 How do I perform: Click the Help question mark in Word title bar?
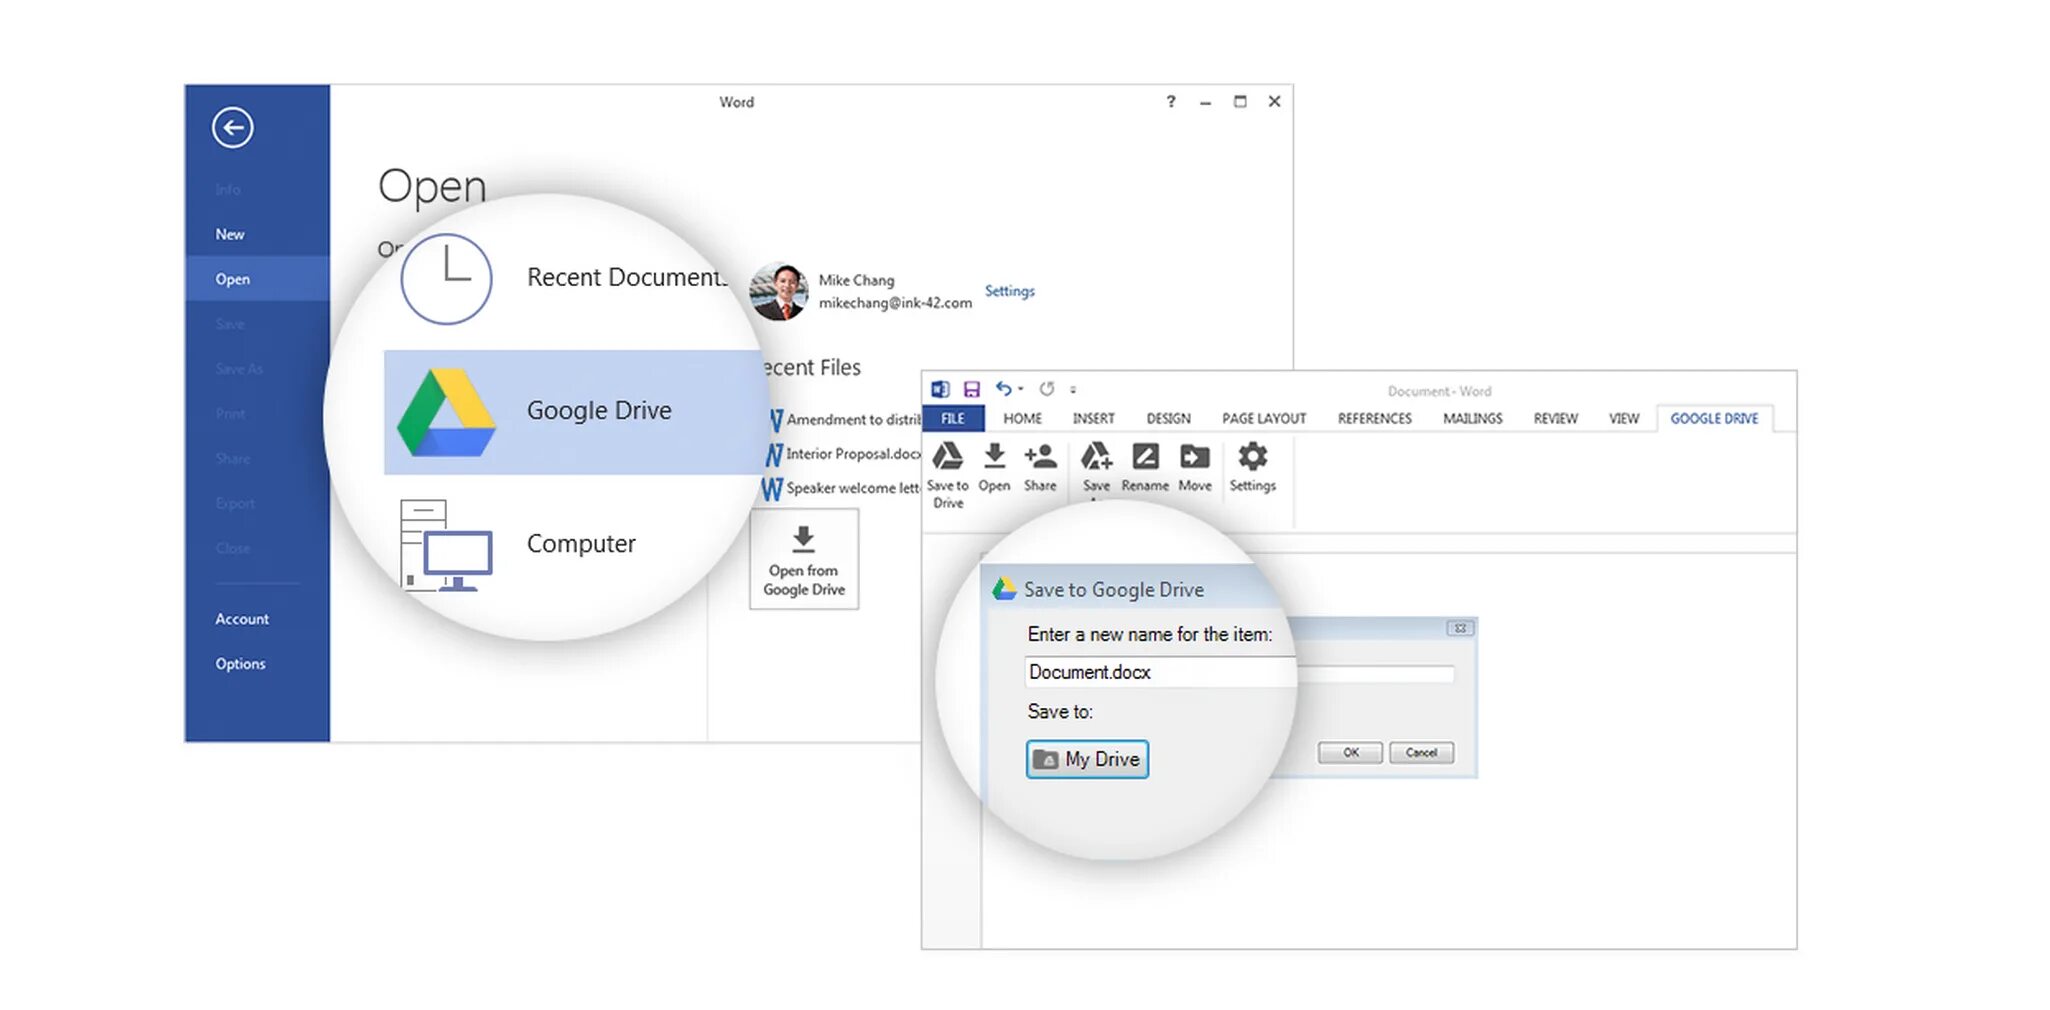(1170, 101)
